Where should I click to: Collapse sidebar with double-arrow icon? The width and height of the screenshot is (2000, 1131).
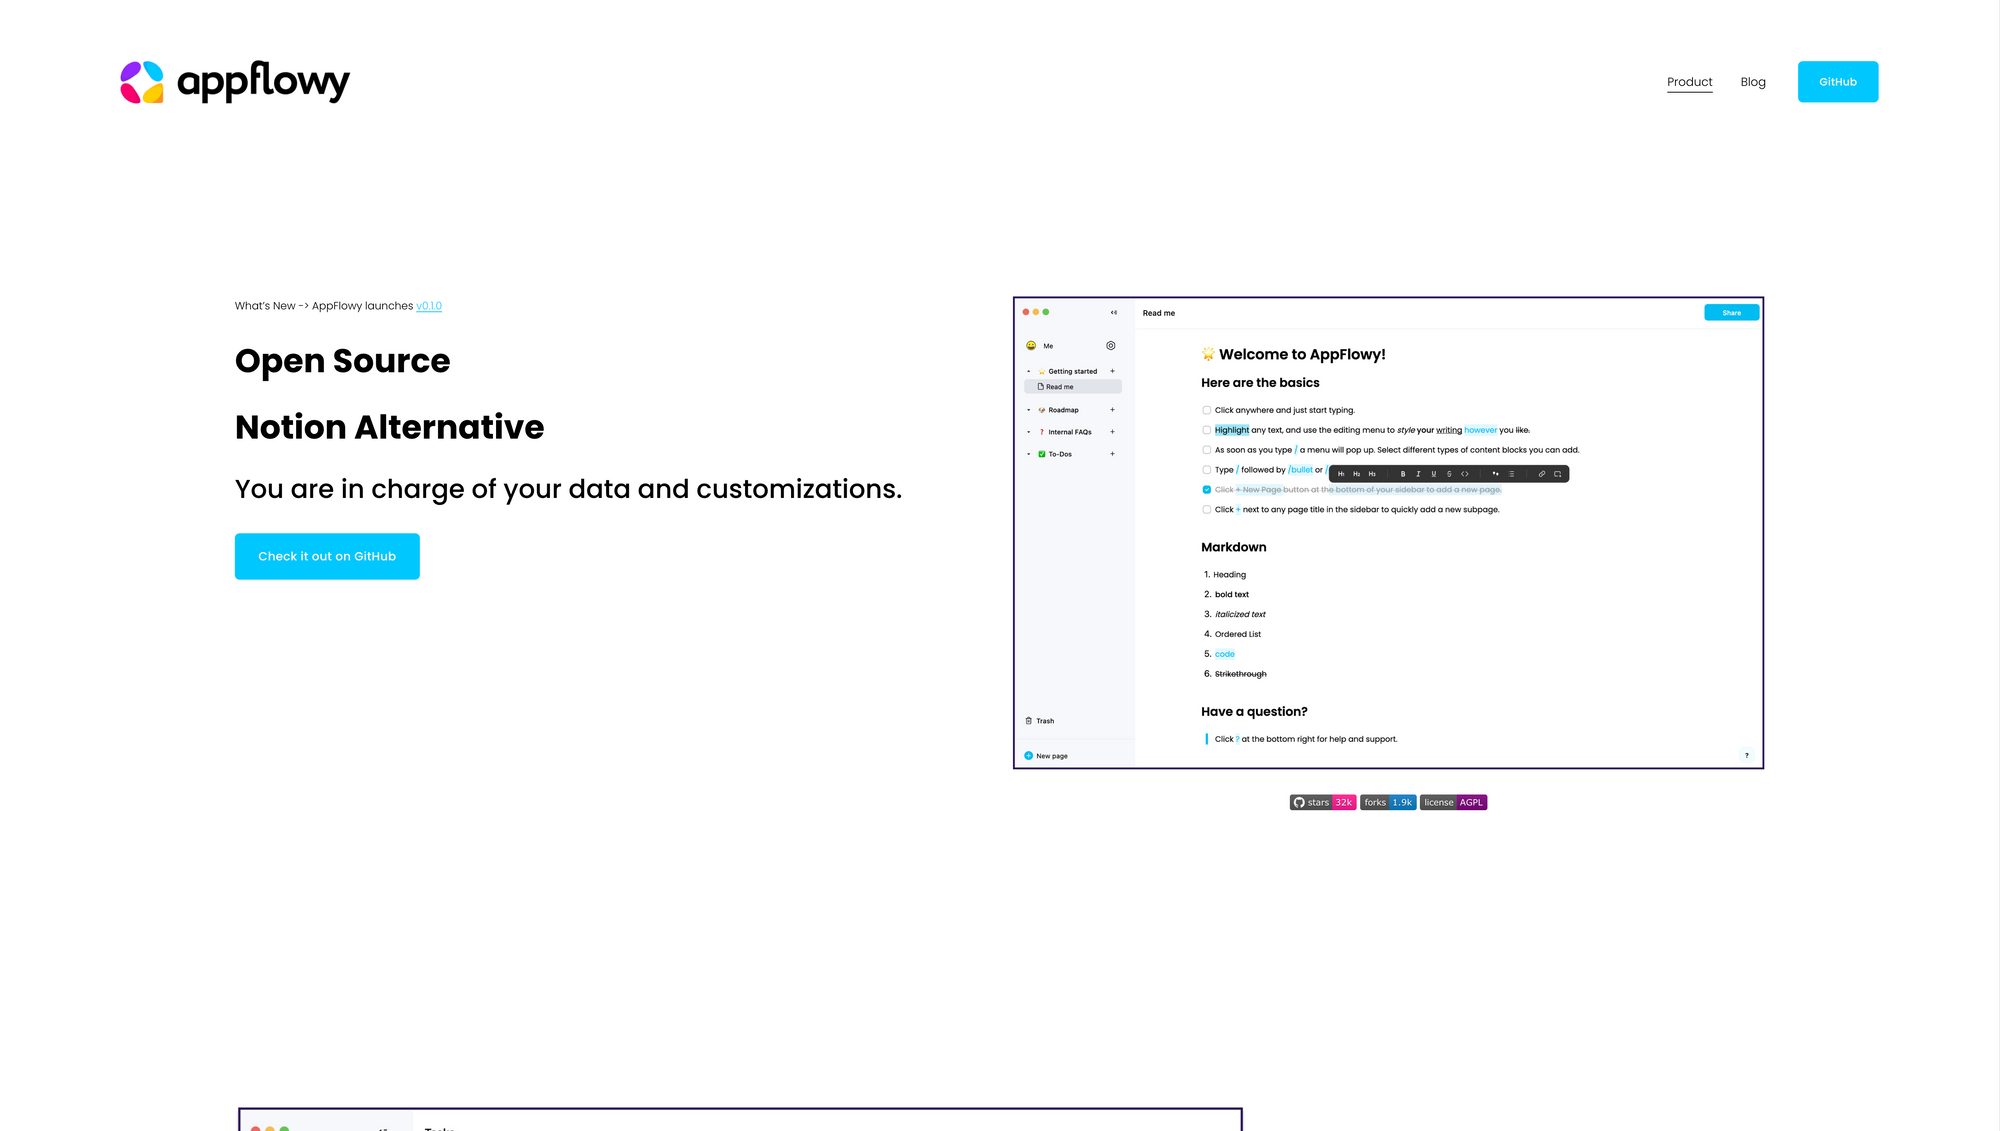click(1114, 313)
